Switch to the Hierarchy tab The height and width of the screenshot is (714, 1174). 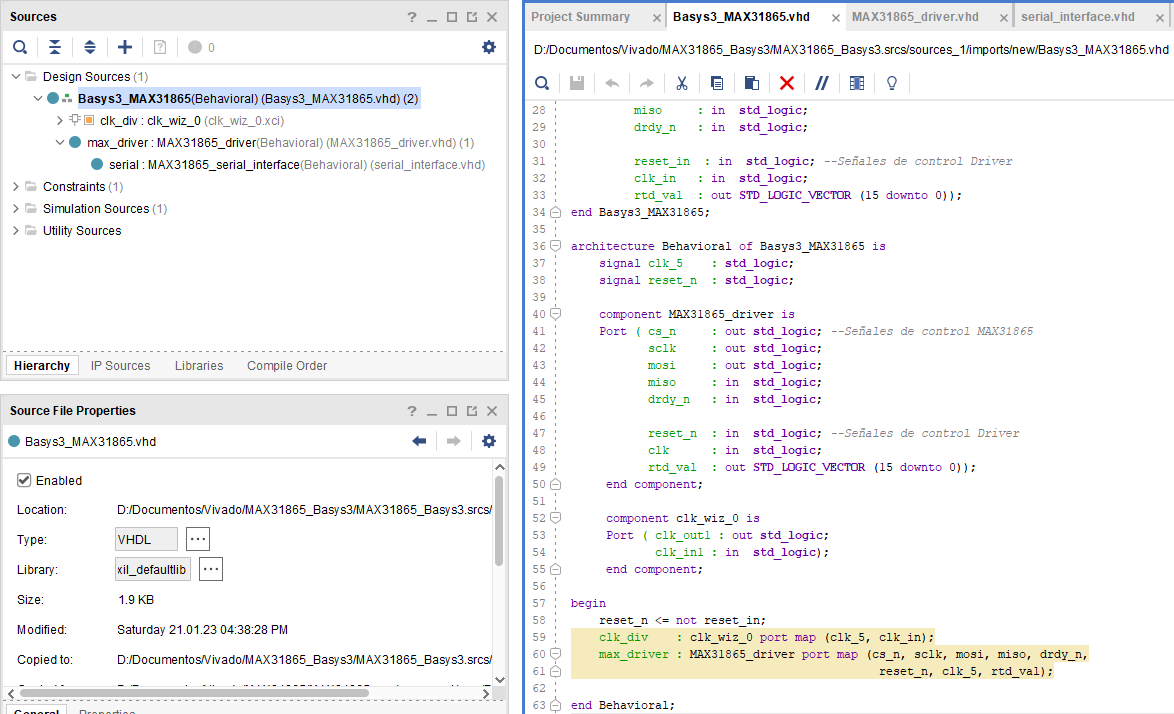[42, 365]
